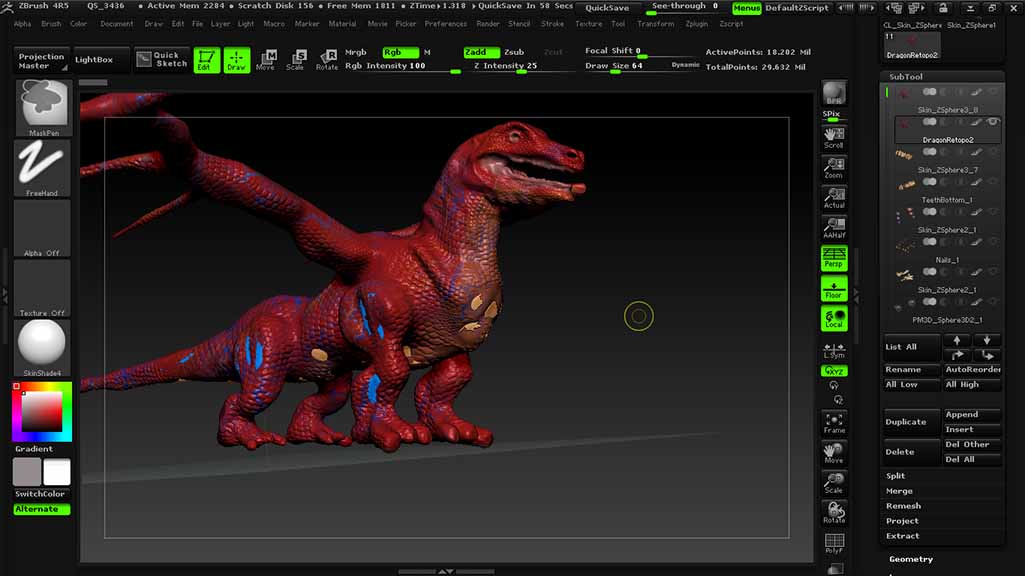Click the Scale view icon in right shelf
The width and height of the screenshot is (1025, 576).
(834, 483)
